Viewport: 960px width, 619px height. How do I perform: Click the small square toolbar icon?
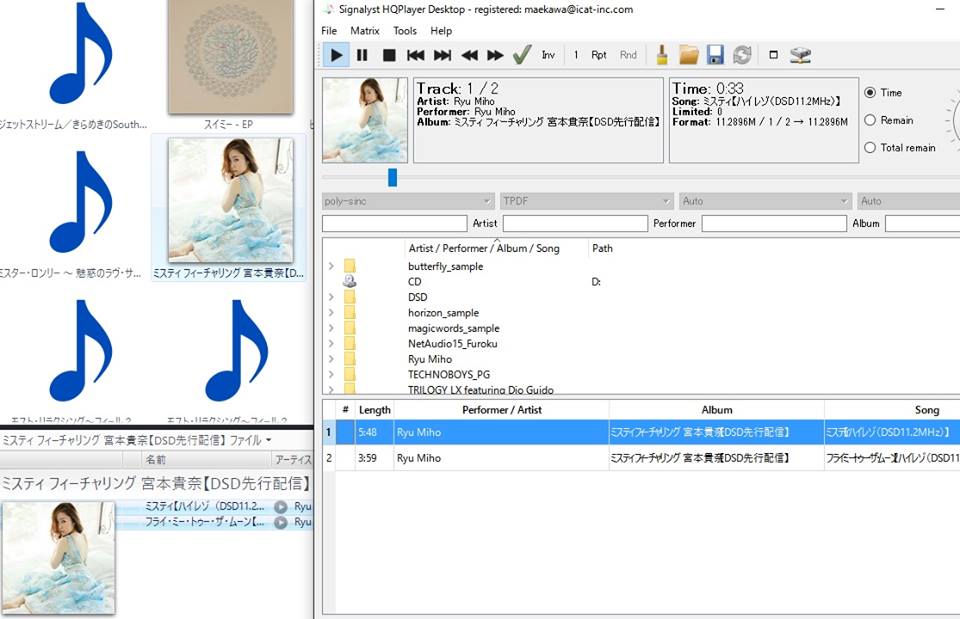click(773, 55)
